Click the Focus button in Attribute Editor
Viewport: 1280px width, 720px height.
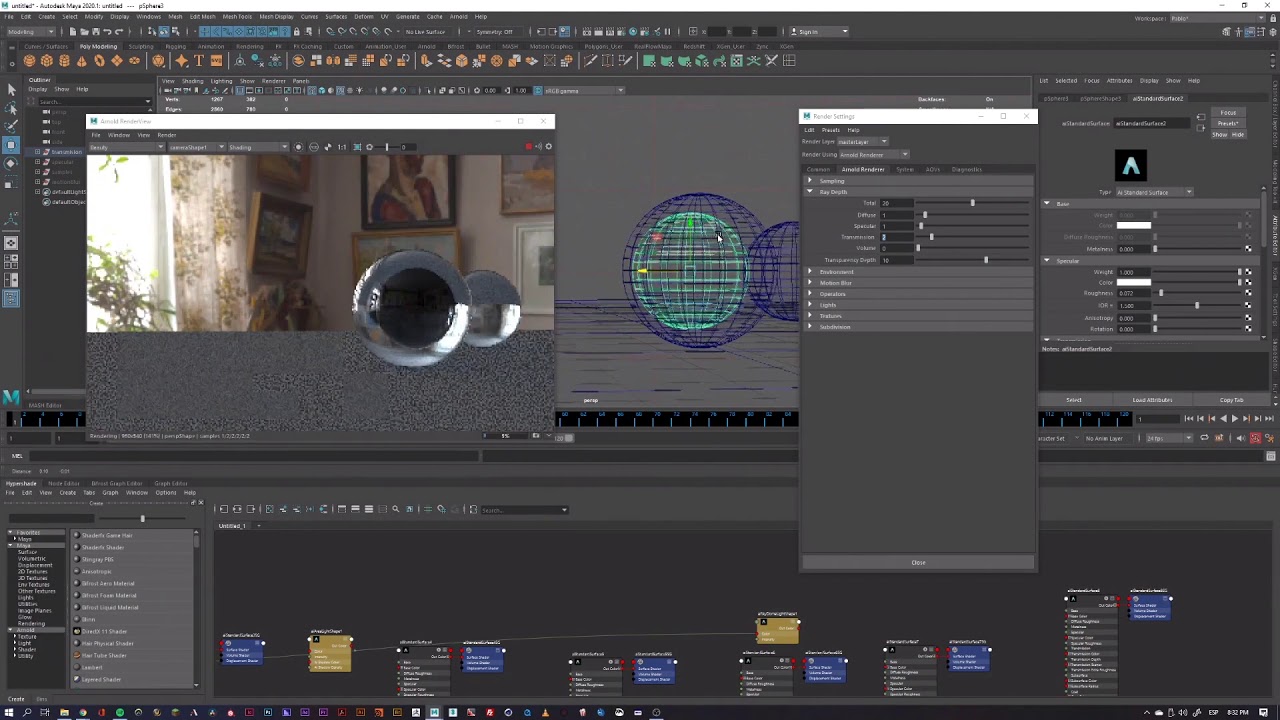coord(1228,114)
